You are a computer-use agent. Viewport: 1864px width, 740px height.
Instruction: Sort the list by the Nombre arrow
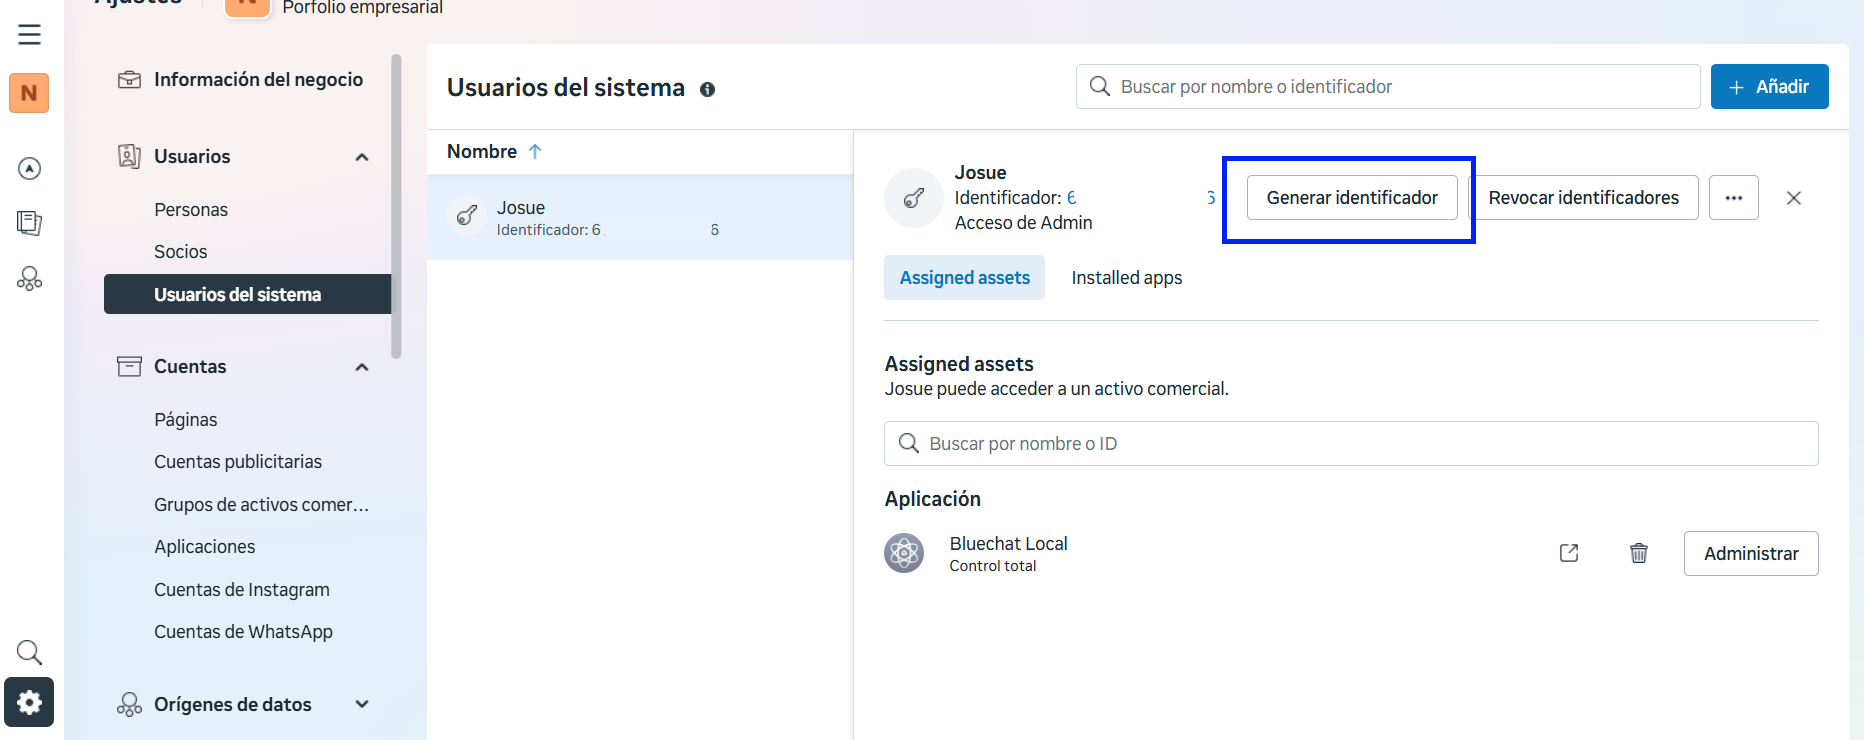(x=535, y=151)
